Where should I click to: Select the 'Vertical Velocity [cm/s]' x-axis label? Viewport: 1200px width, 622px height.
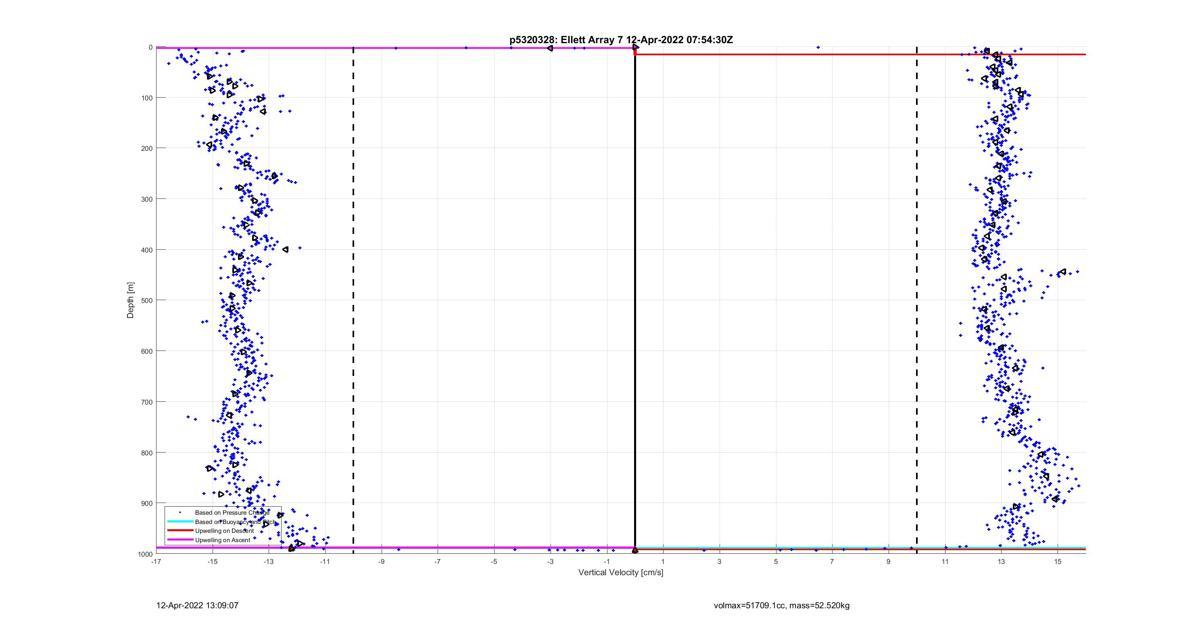[x=621, y=573]
